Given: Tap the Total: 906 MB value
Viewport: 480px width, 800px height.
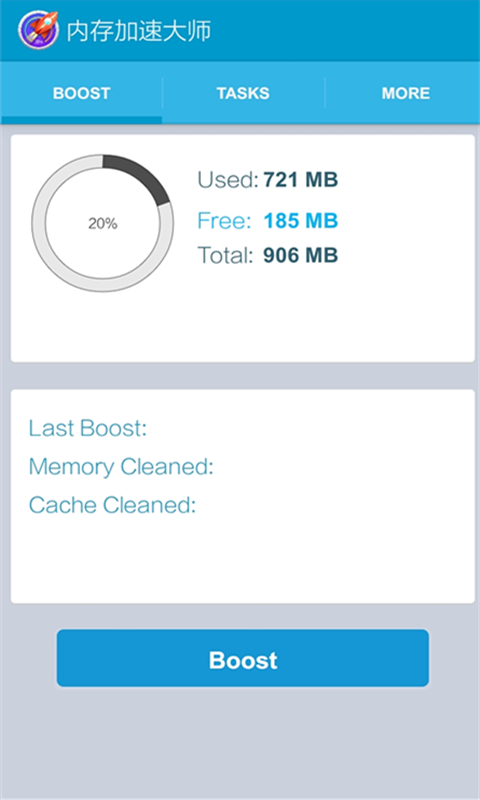Looking at the screenshot, I should tap(268, 255).
